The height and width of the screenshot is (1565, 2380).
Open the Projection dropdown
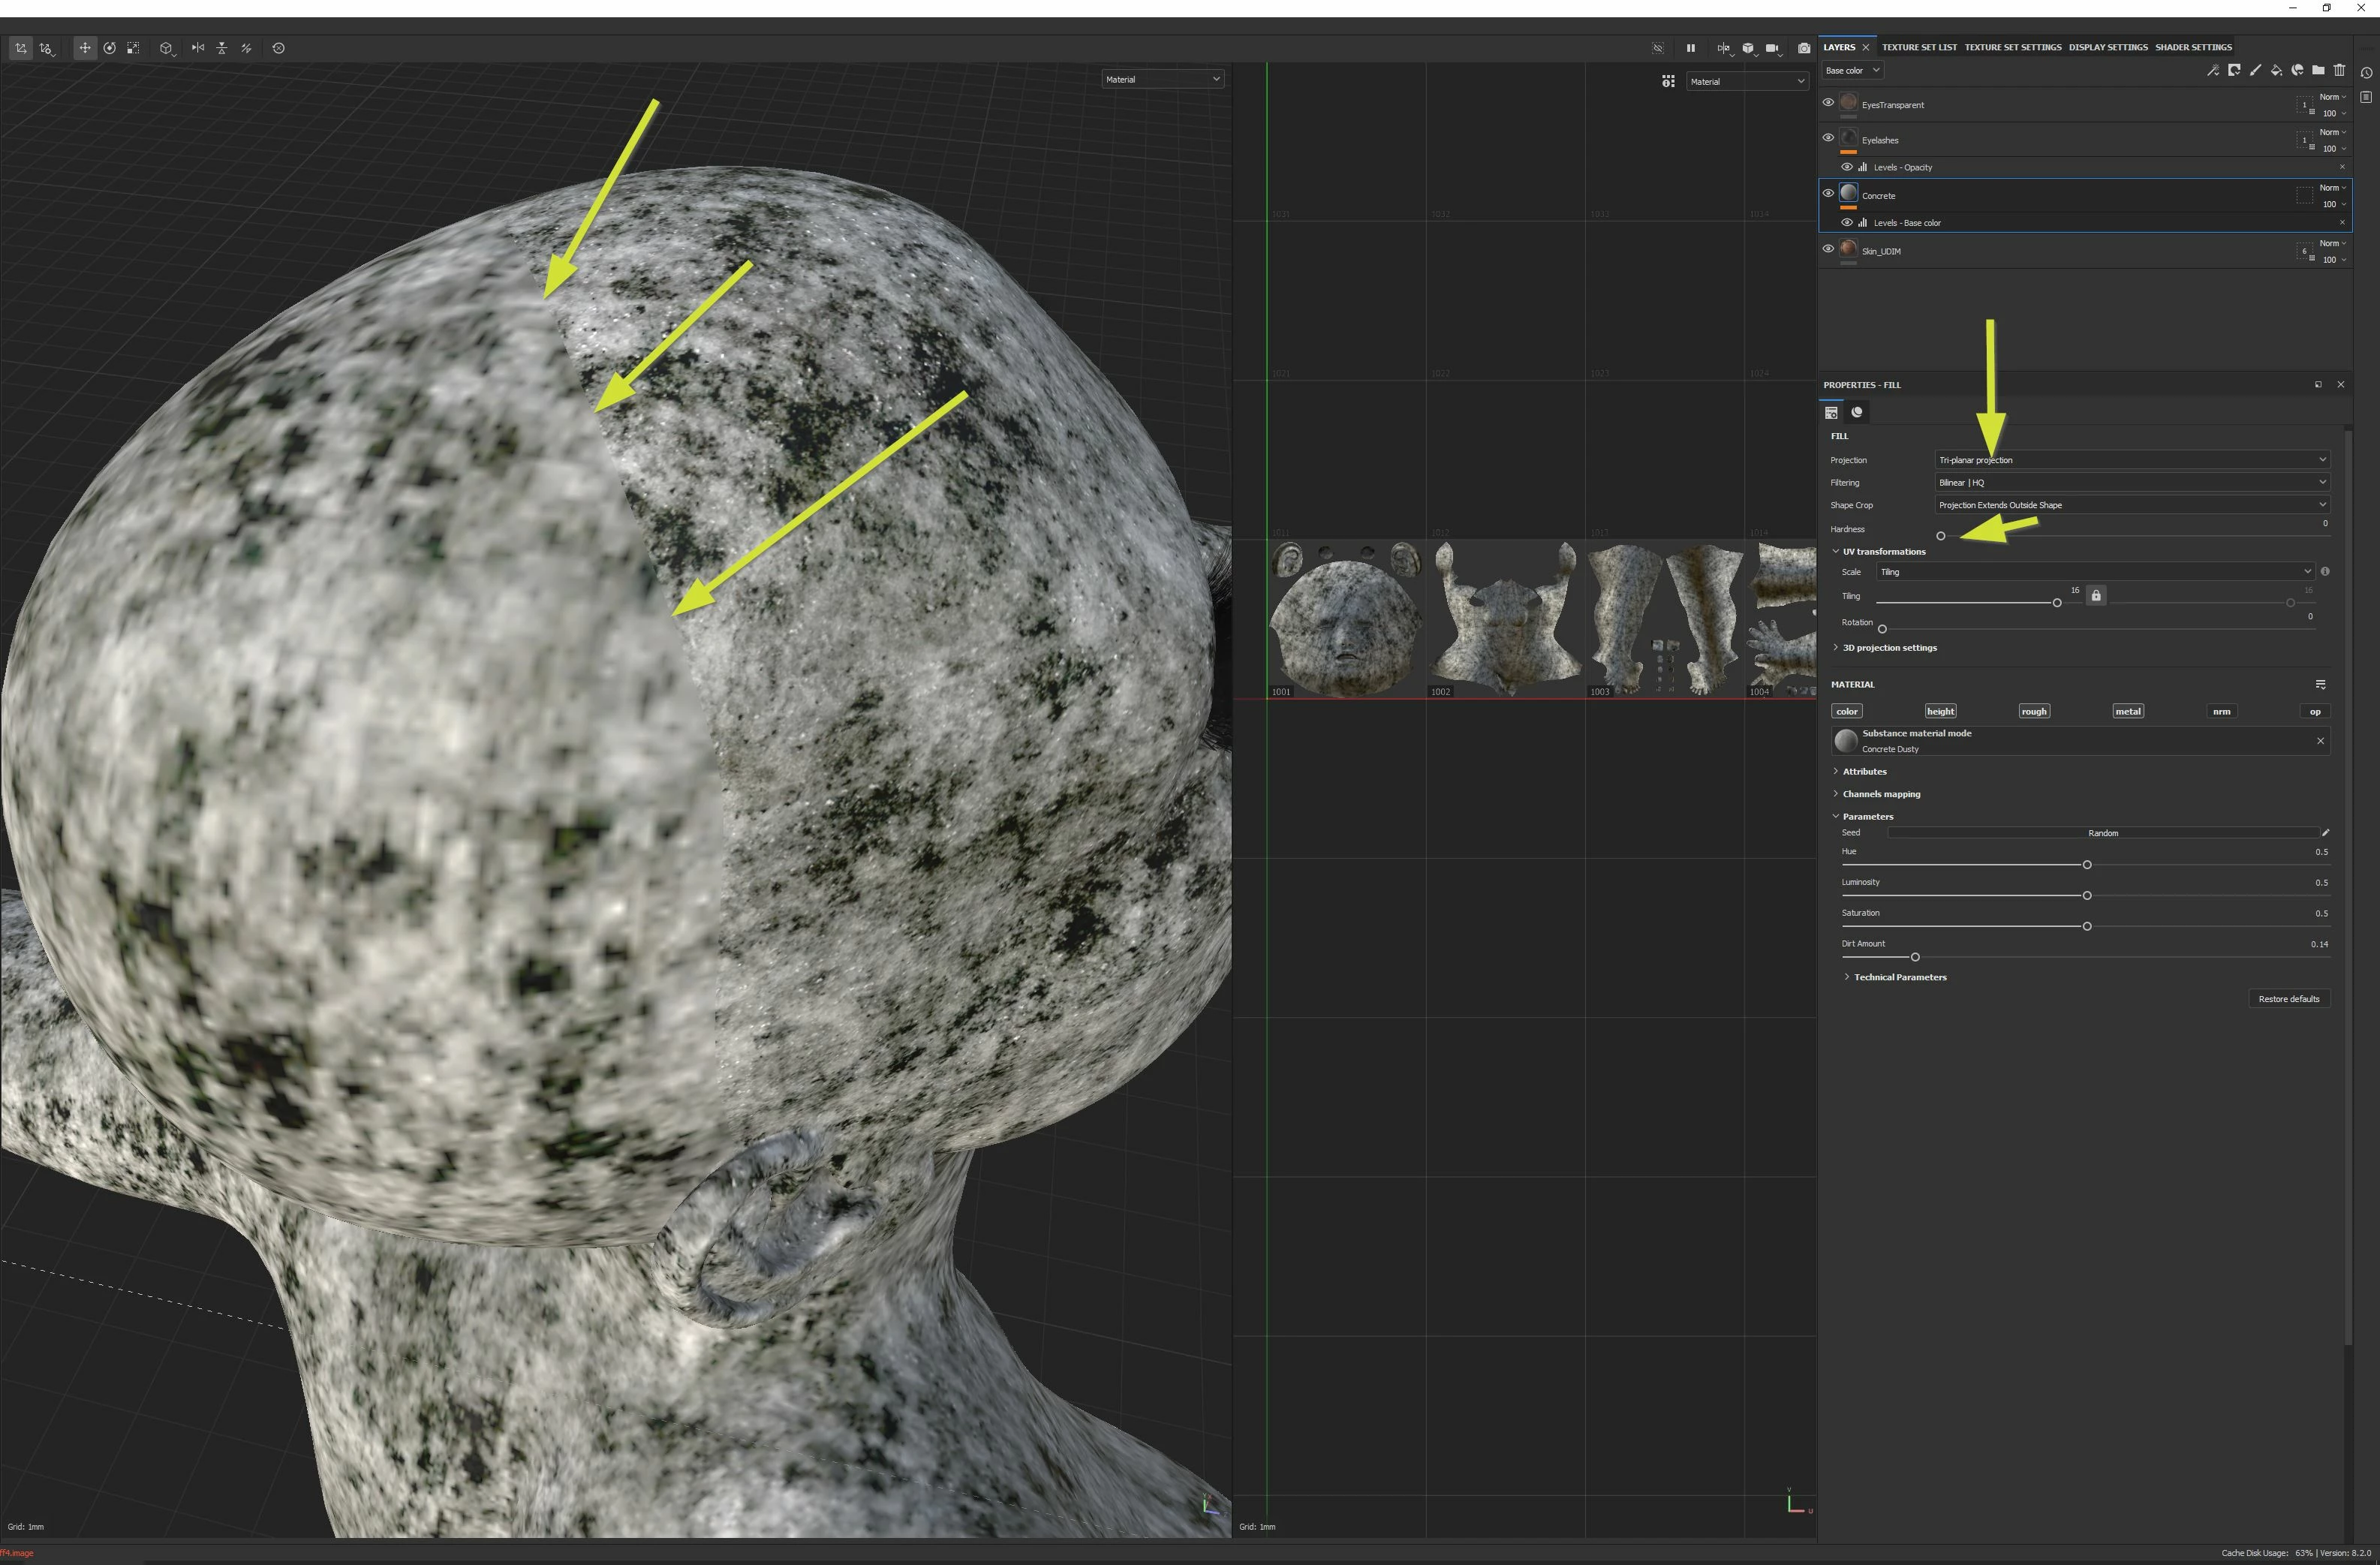pos(2132,460)
